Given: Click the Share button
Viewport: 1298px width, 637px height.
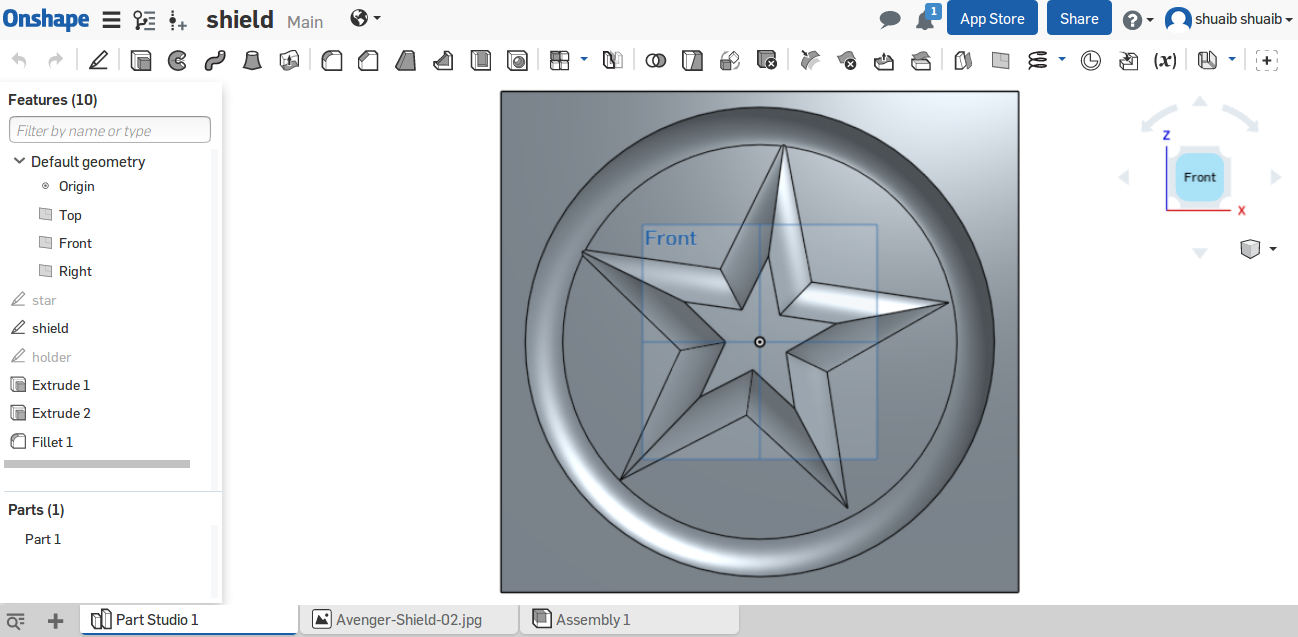Looking at the screenshot, I should 1079,19.
